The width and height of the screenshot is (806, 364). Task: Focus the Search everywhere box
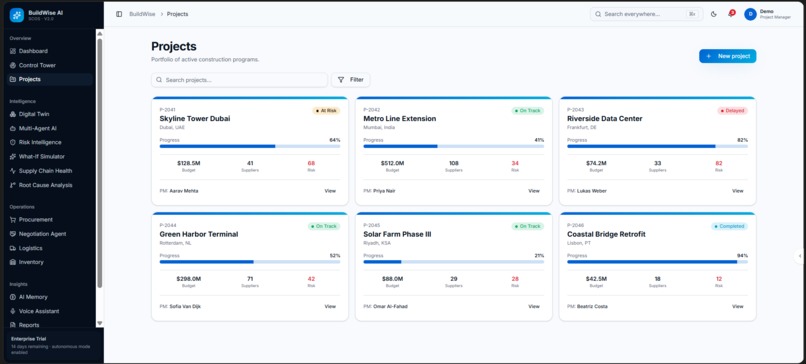pos(646,14)
